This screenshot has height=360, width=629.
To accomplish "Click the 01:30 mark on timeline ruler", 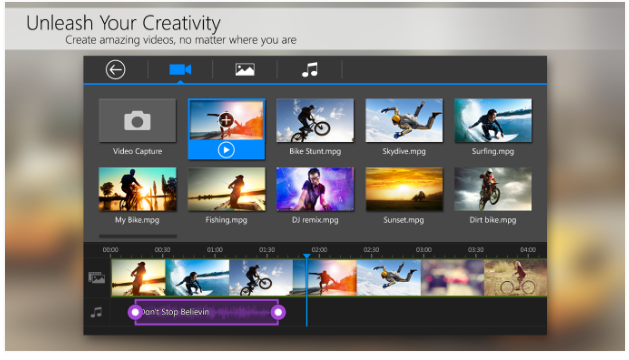I will coord(267,250).
